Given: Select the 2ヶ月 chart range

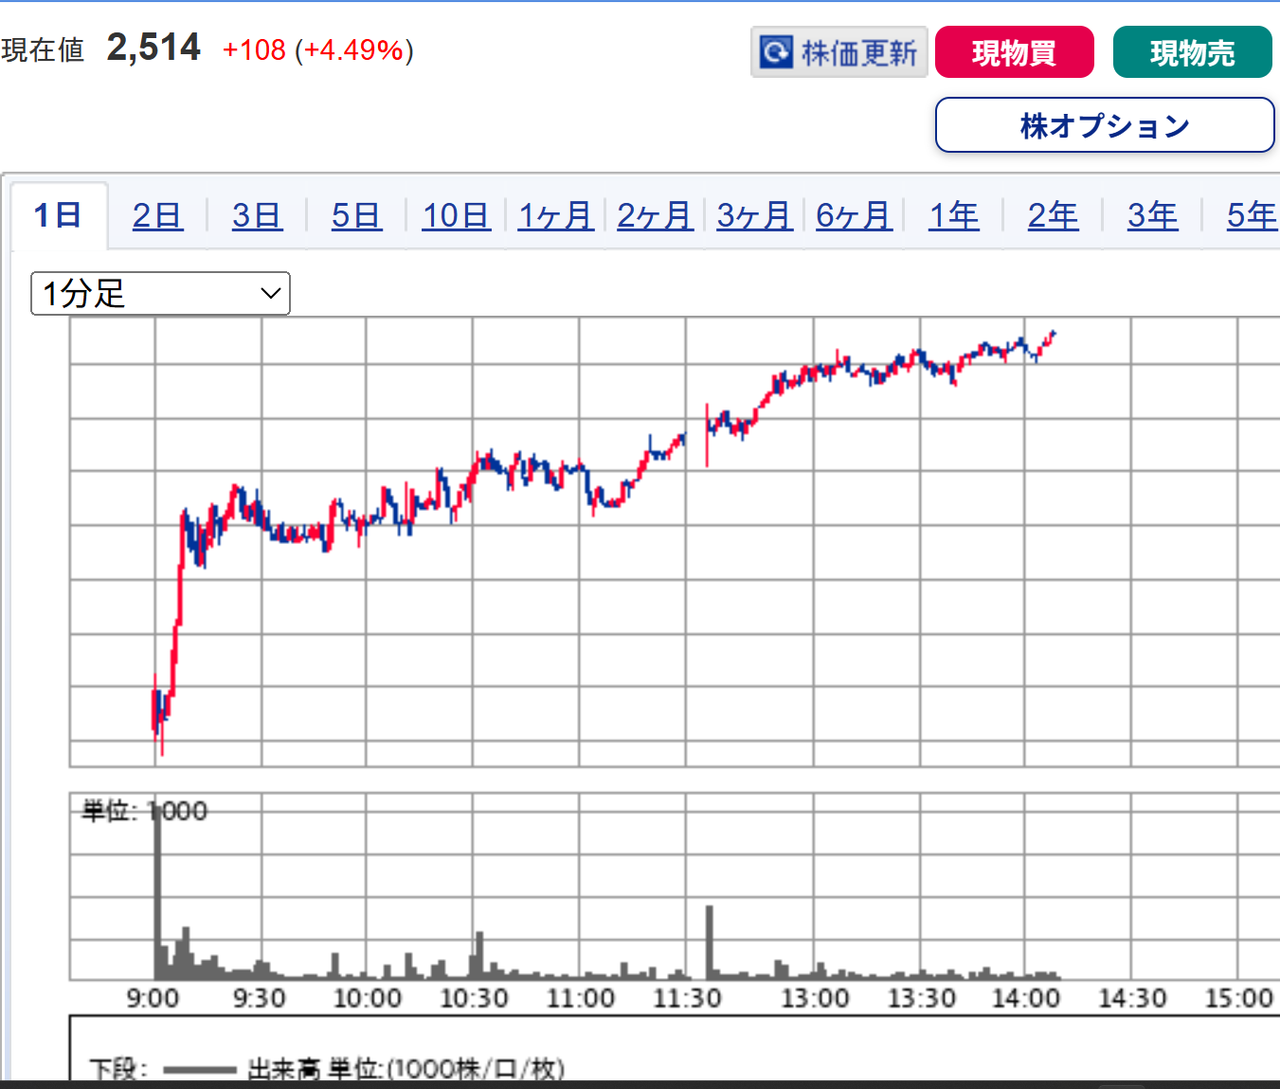Looking at the screenshot, I should (x=655, y=215).
